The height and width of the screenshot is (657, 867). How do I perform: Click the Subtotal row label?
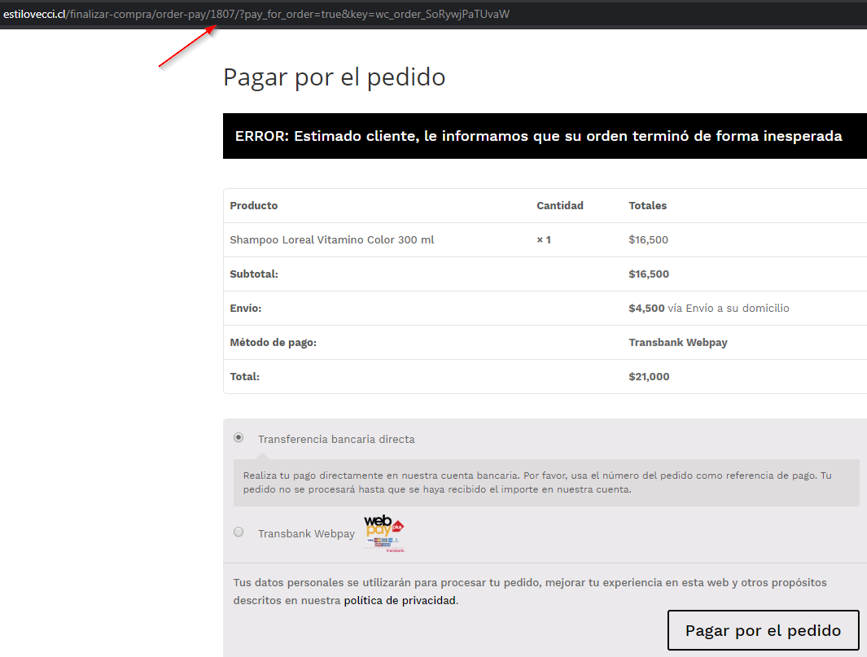click(254, 274)
